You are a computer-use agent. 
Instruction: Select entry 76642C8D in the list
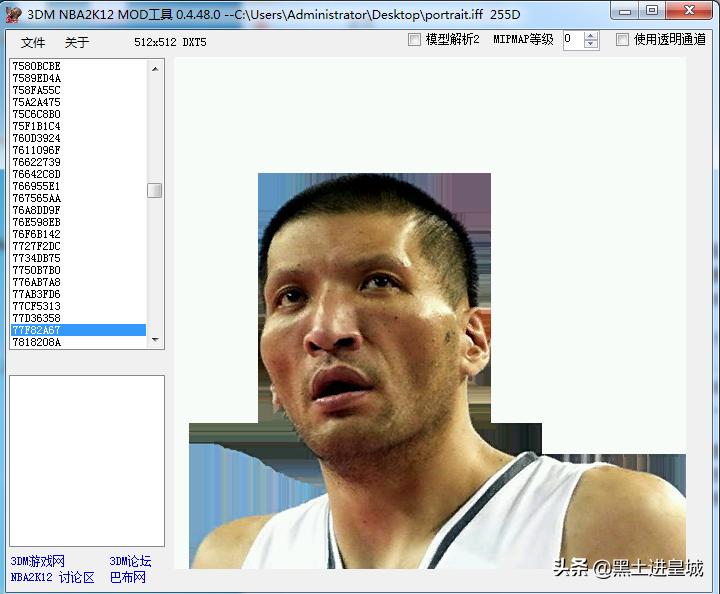click(78, 174)
